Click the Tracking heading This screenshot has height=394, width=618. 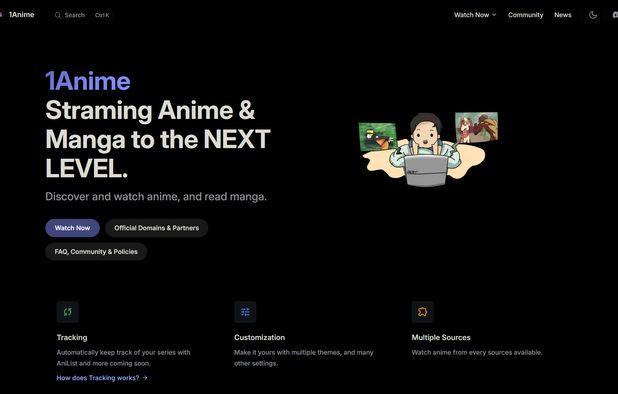click(72, 337)
